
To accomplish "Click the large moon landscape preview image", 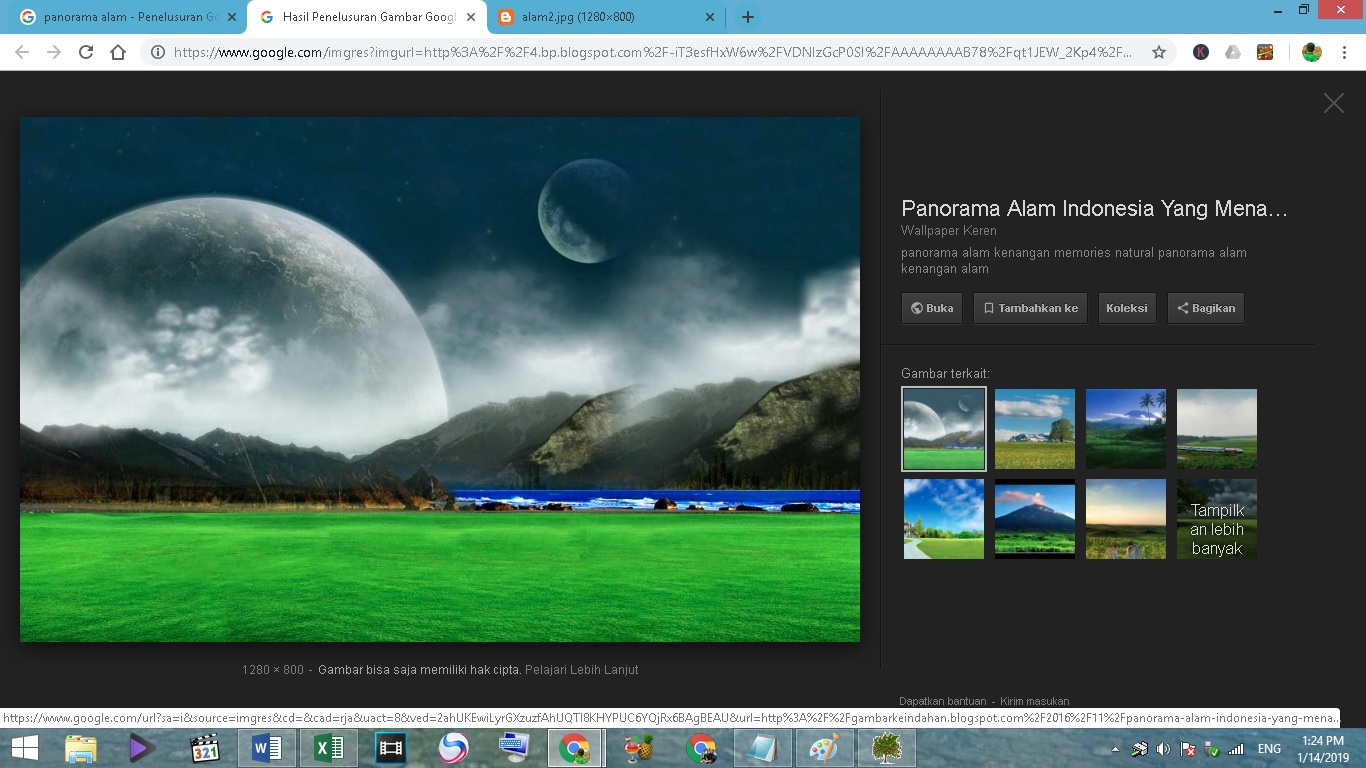I will [440, 379].
